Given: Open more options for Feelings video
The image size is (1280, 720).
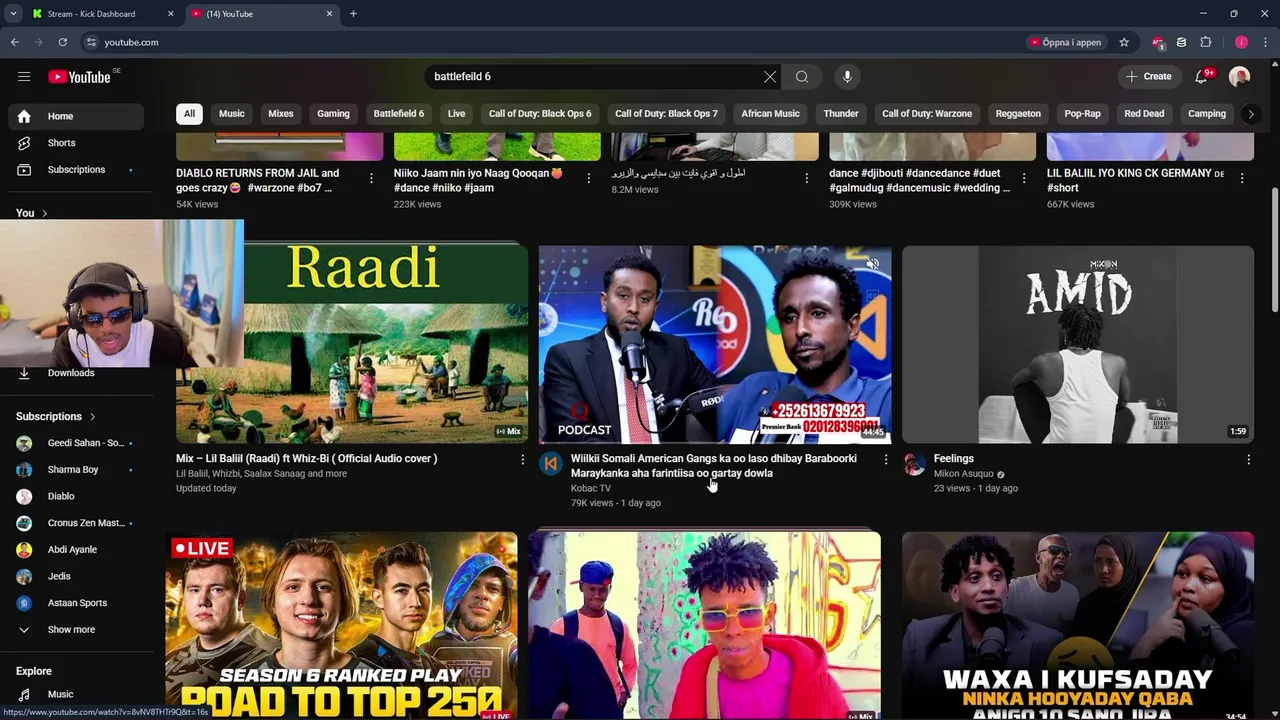Looking at the screenshot, I should coord(1248,460).
